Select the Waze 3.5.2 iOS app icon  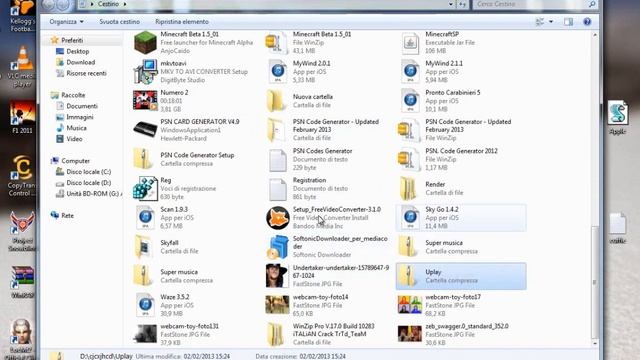[145, 305]
